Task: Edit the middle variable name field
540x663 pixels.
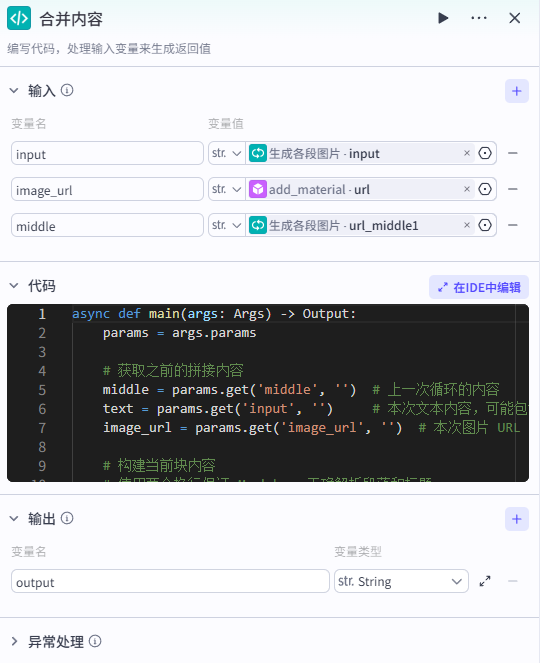Action: [x=107, y=225]
